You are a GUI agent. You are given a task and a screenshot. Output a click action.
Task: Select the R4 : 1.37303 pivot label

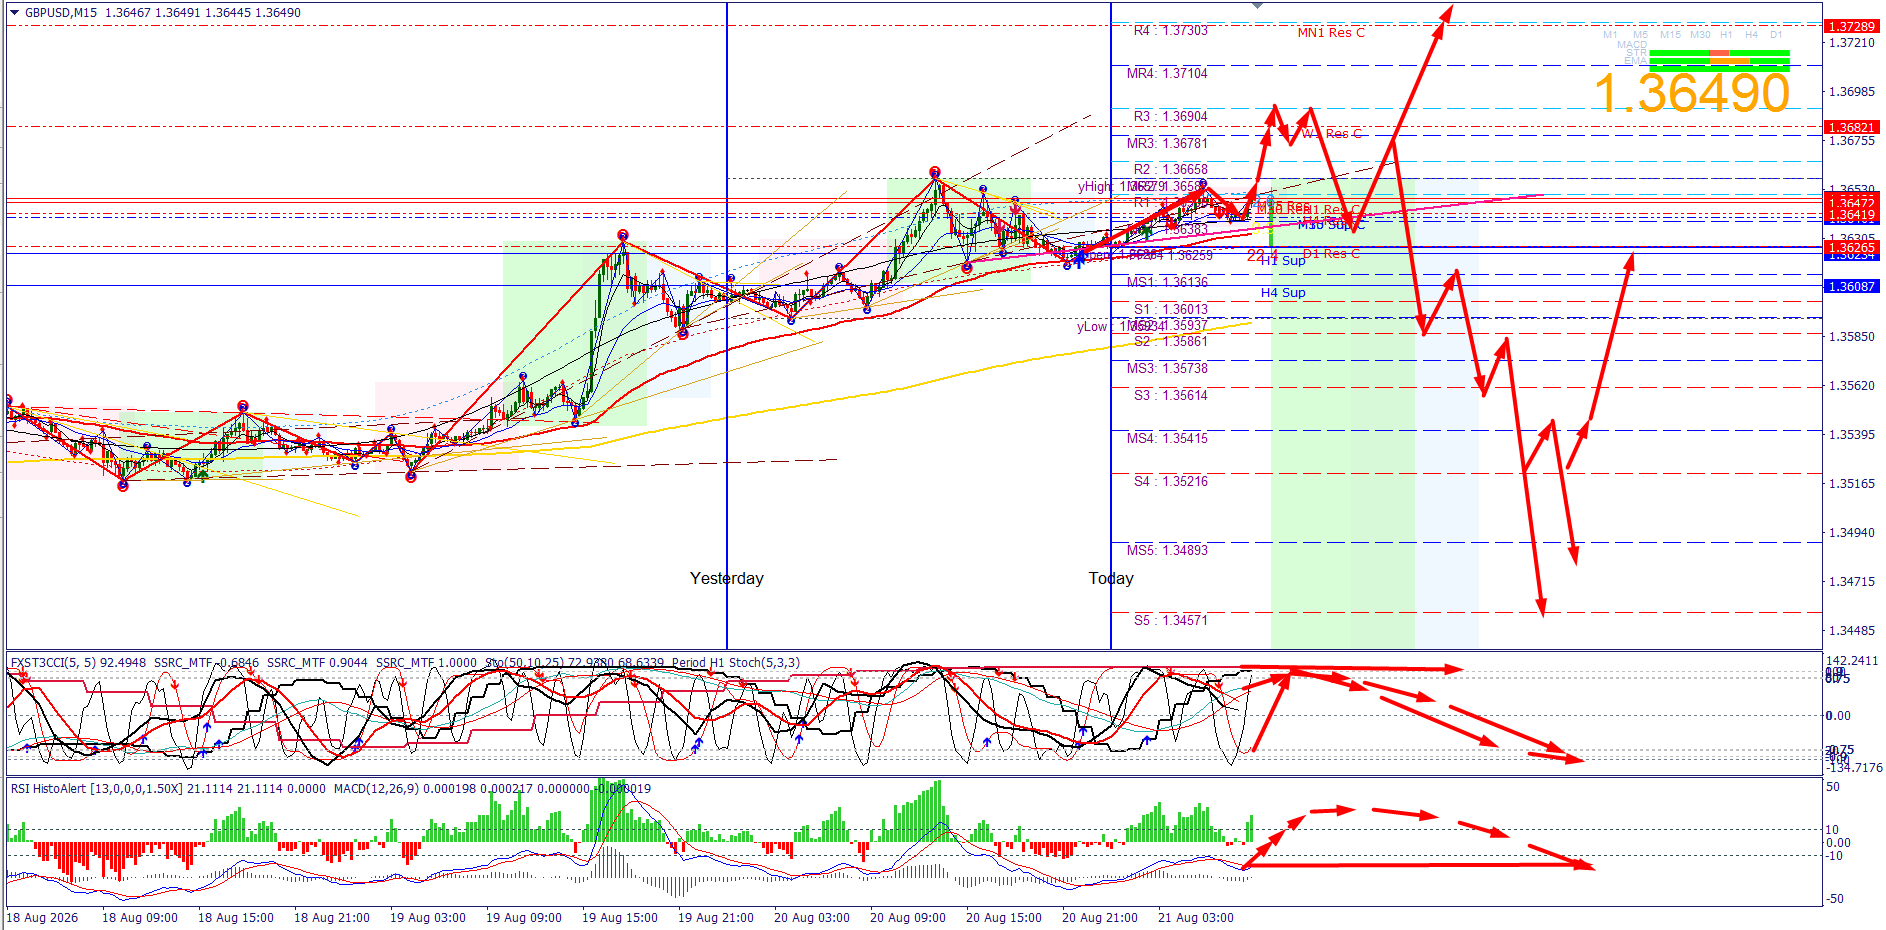1171,31
